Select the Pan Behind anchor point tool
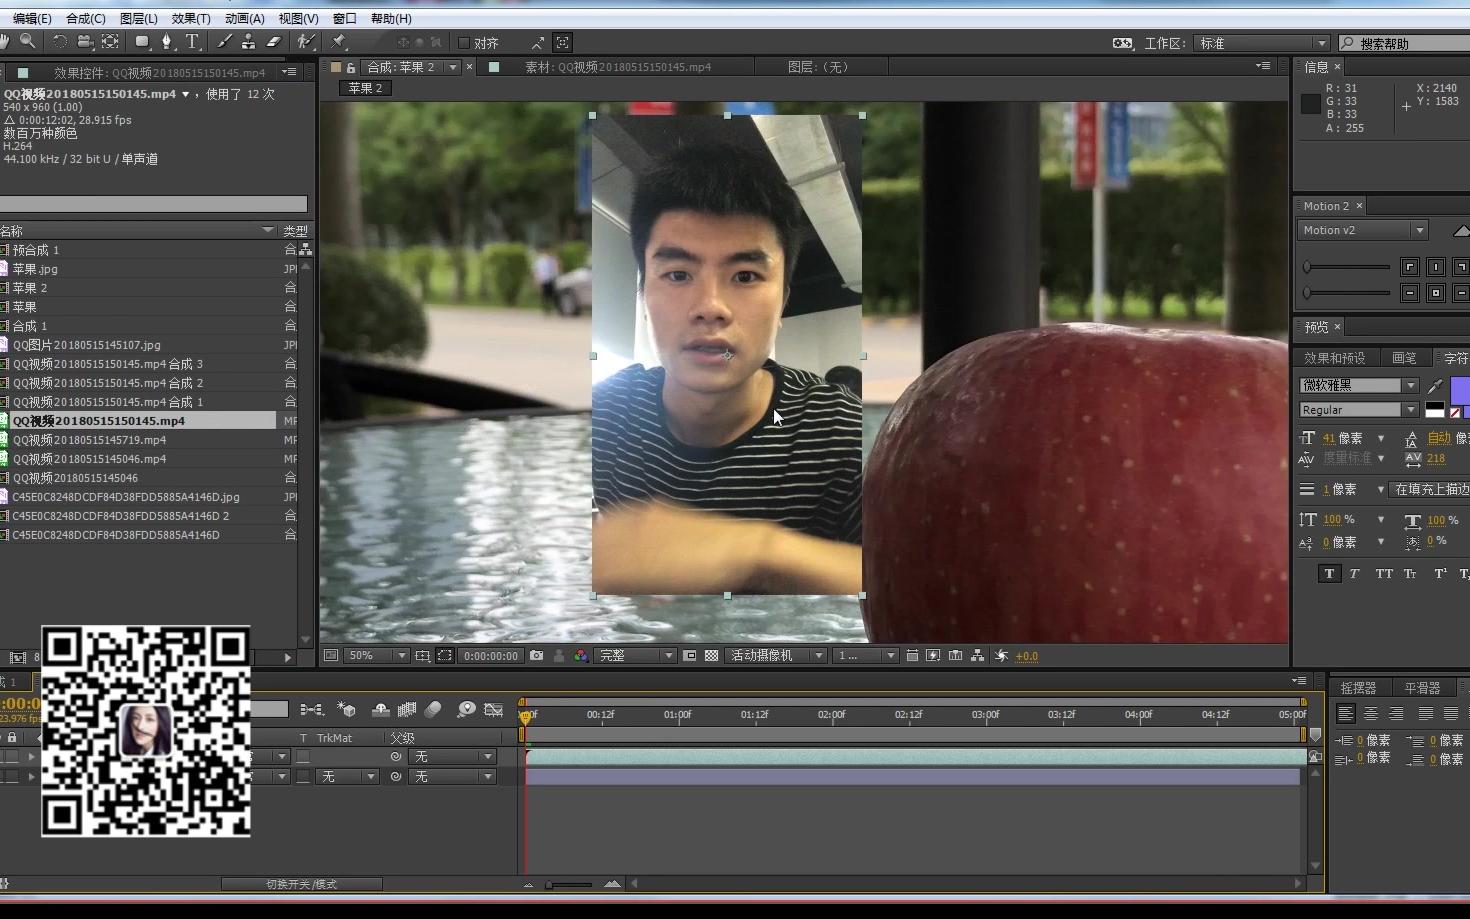Screen dimensions: 1470x919 pos(110,41)
